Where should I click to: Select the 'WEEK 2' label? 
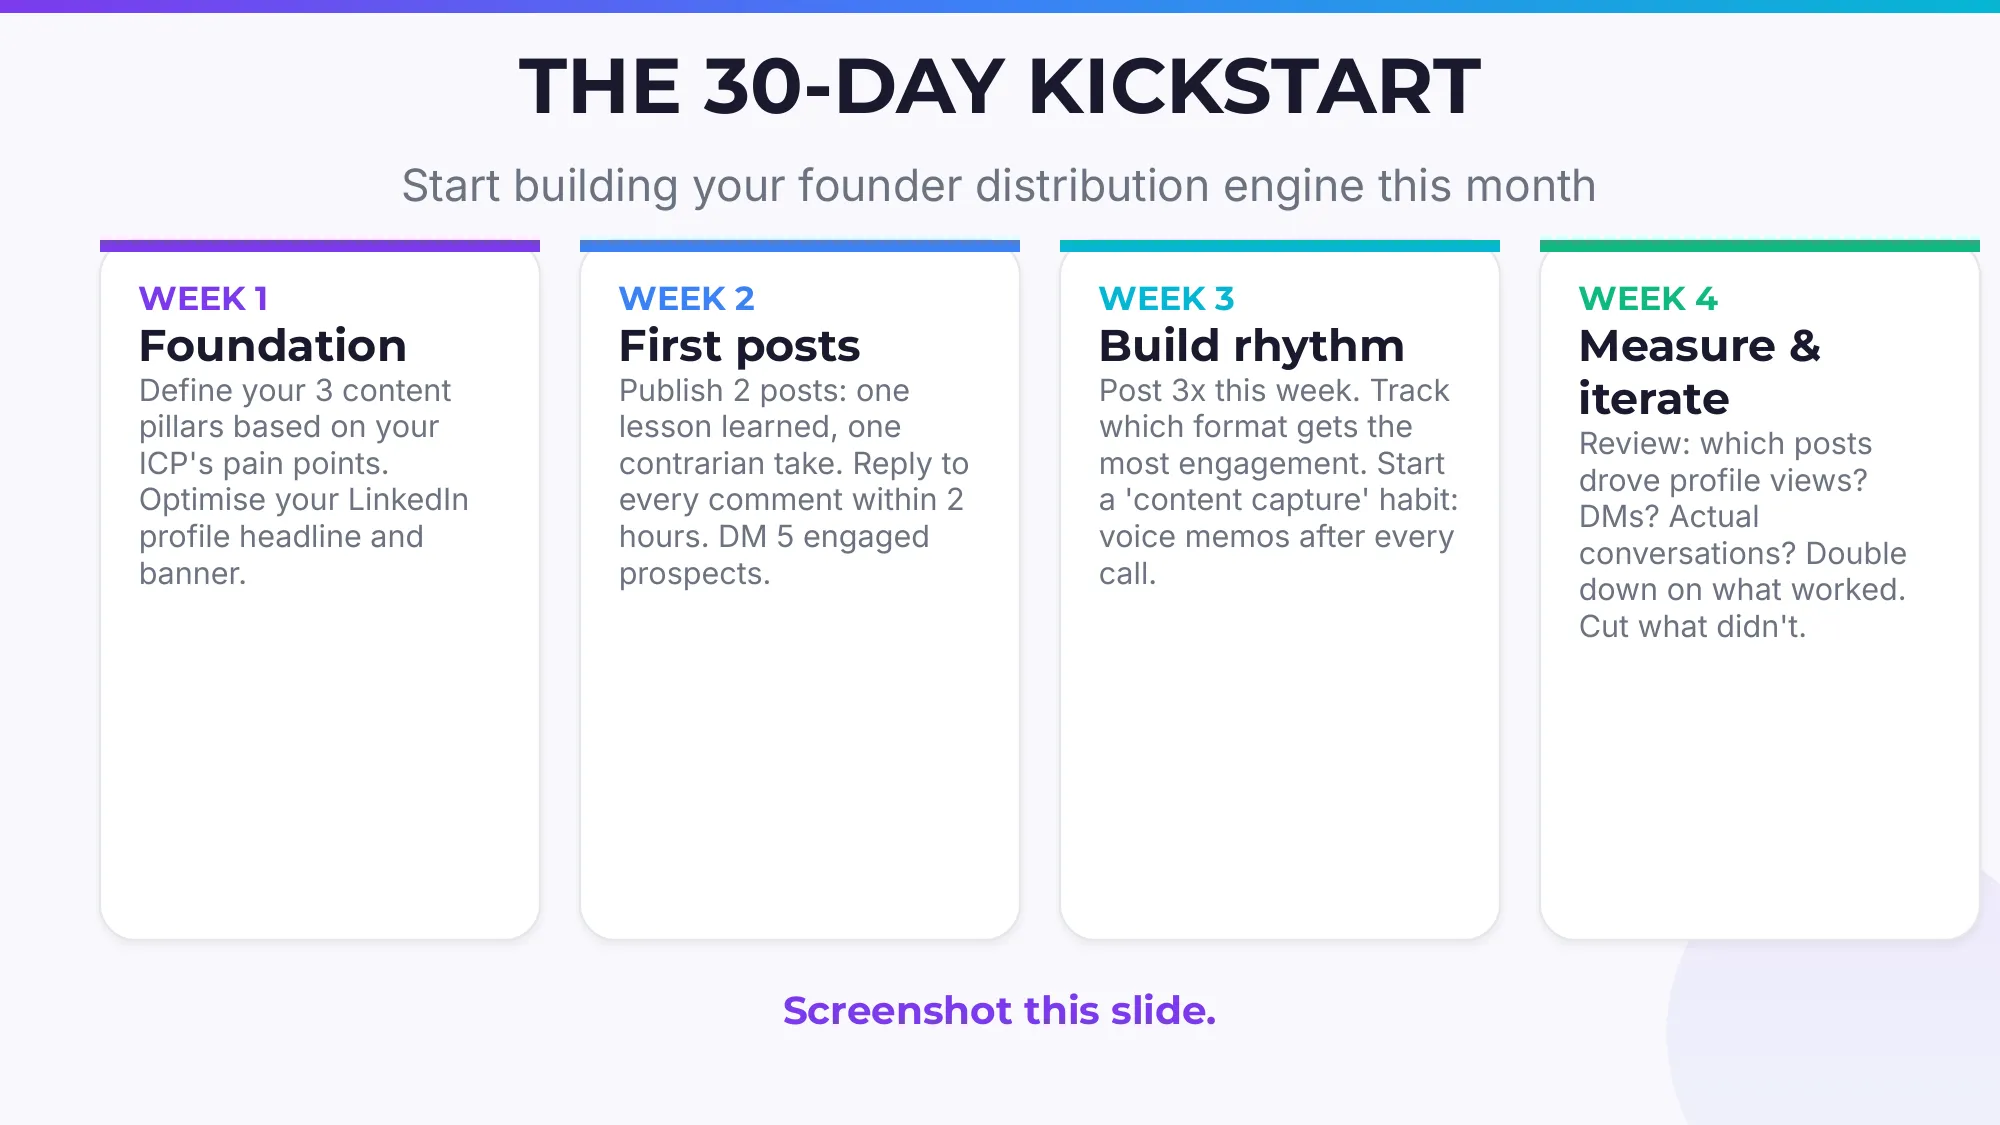(x=686, y=298)
